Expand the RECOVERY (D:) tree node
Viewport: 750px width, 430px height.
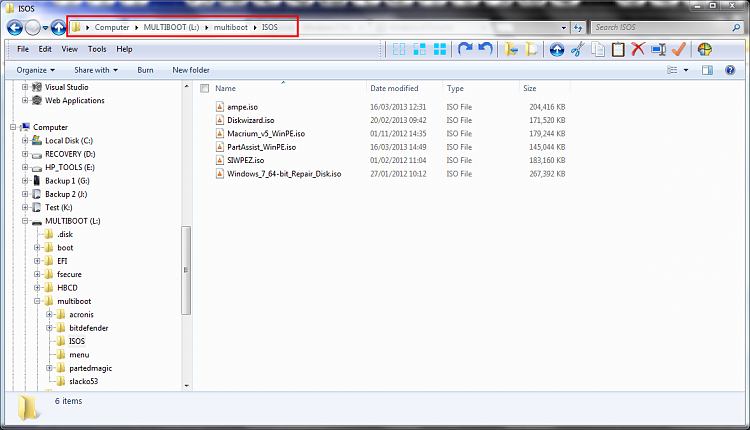[x=25, y=154]
